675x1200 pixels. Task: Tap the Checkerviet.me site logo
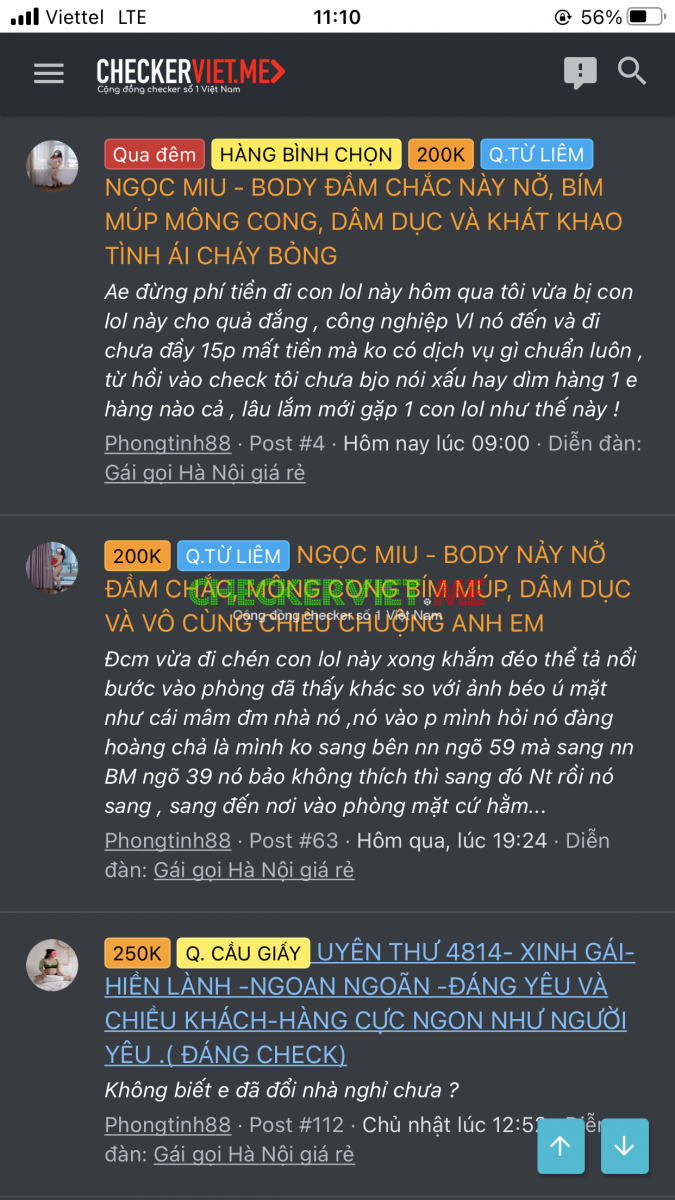[191, 74]
